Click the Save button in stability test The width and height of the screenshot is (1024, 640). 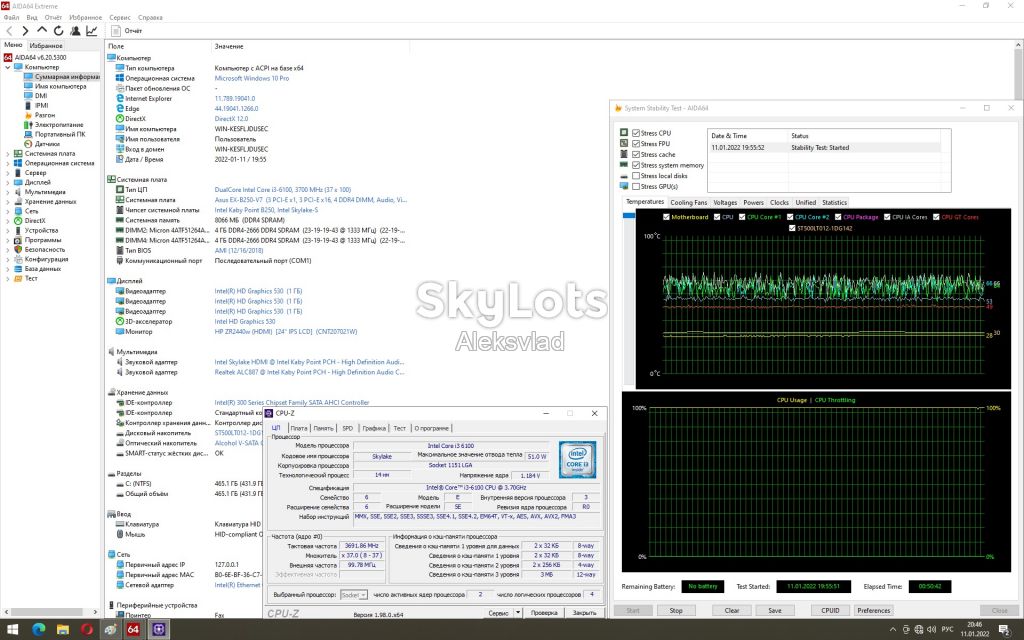[x=775, y=610]
